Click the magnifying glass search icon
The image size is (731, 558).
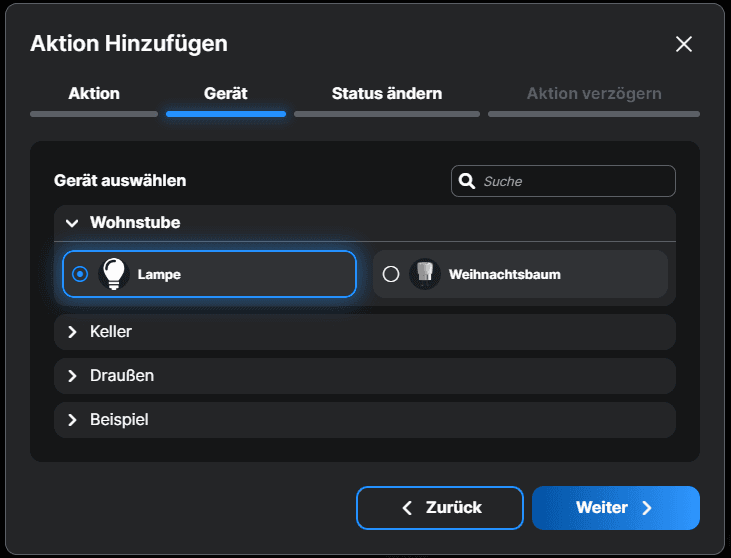pyautogui.click(x=467, y=181)
